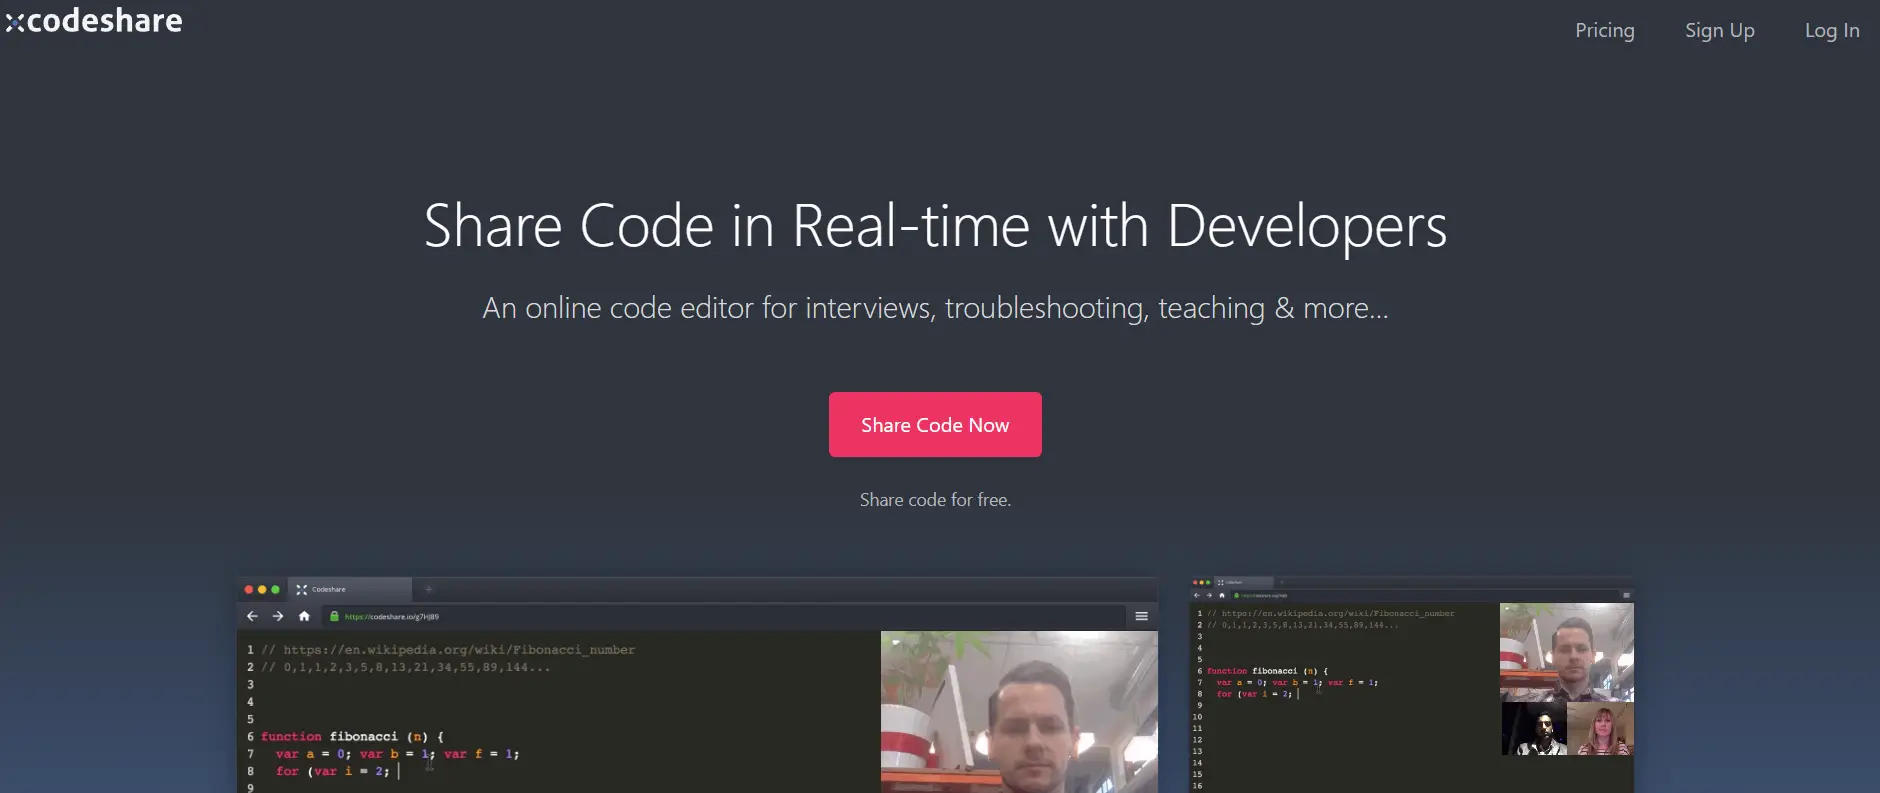Click the webcam video of man in large demo
This screenshot has height=793, width=1880.
[1019, 712]
